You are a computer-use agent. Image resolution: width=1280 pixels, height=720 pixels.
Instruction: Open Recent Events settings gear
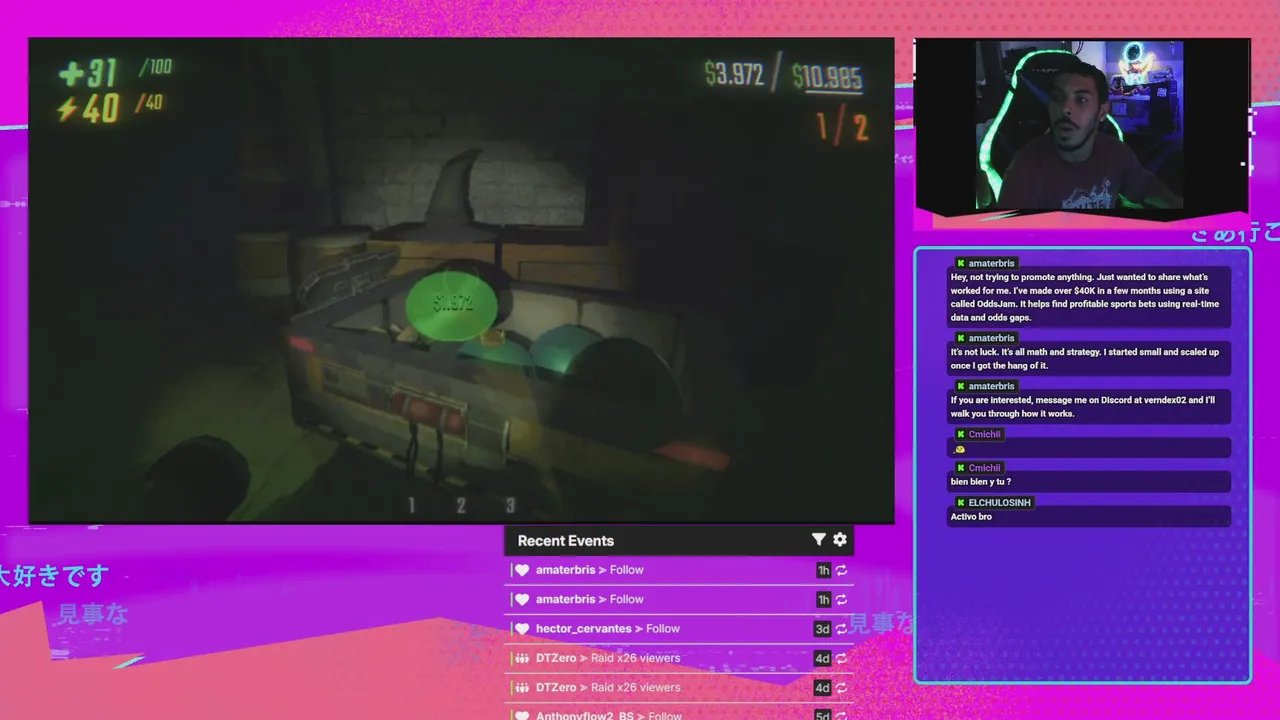840,540
